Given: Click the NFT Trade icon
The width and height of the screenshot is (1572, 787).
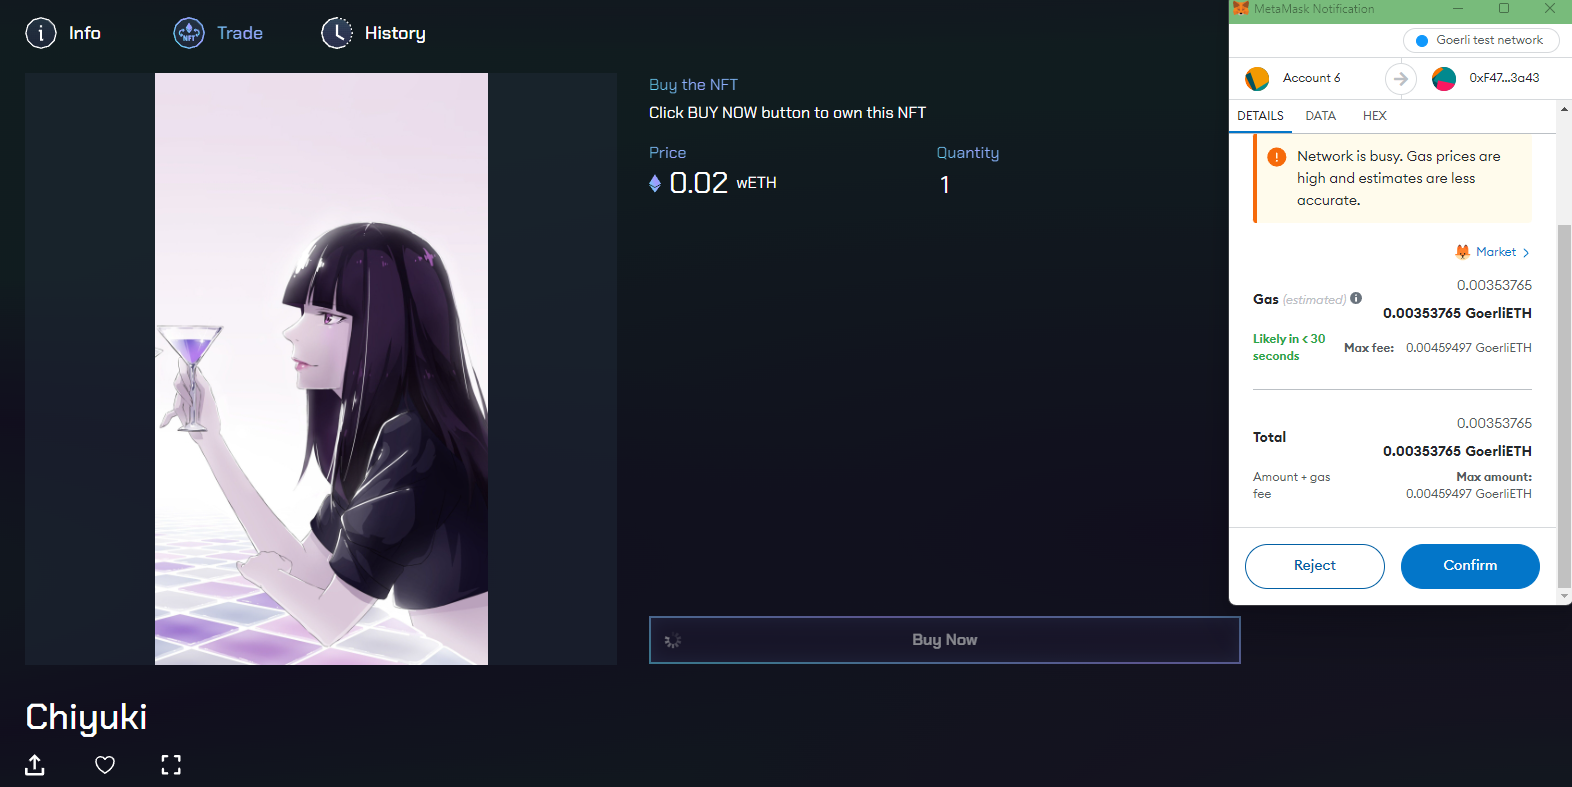Looking at the screenshot, I should (189, 33).
